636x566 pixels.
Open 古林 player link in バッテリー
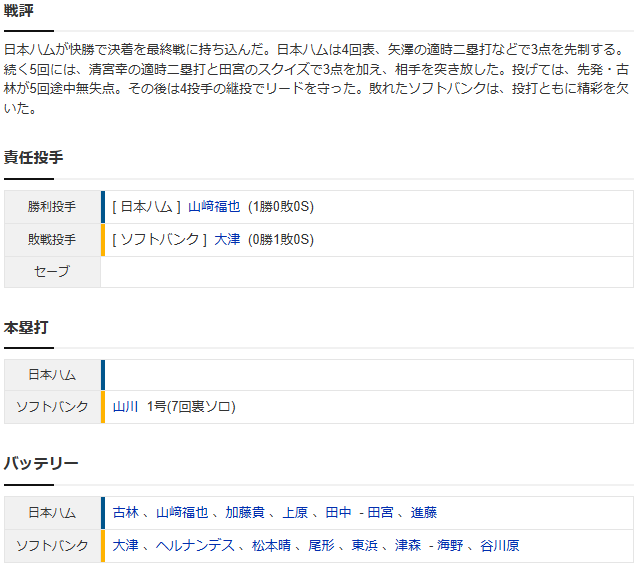coord(125,512)
